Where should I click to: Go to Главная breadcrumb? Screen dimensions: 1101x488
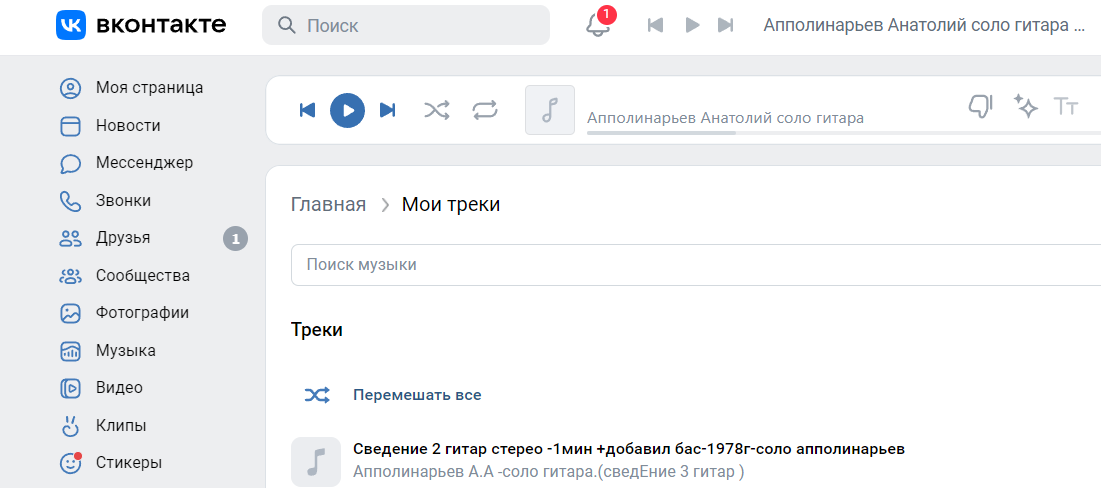coord(329,205)
